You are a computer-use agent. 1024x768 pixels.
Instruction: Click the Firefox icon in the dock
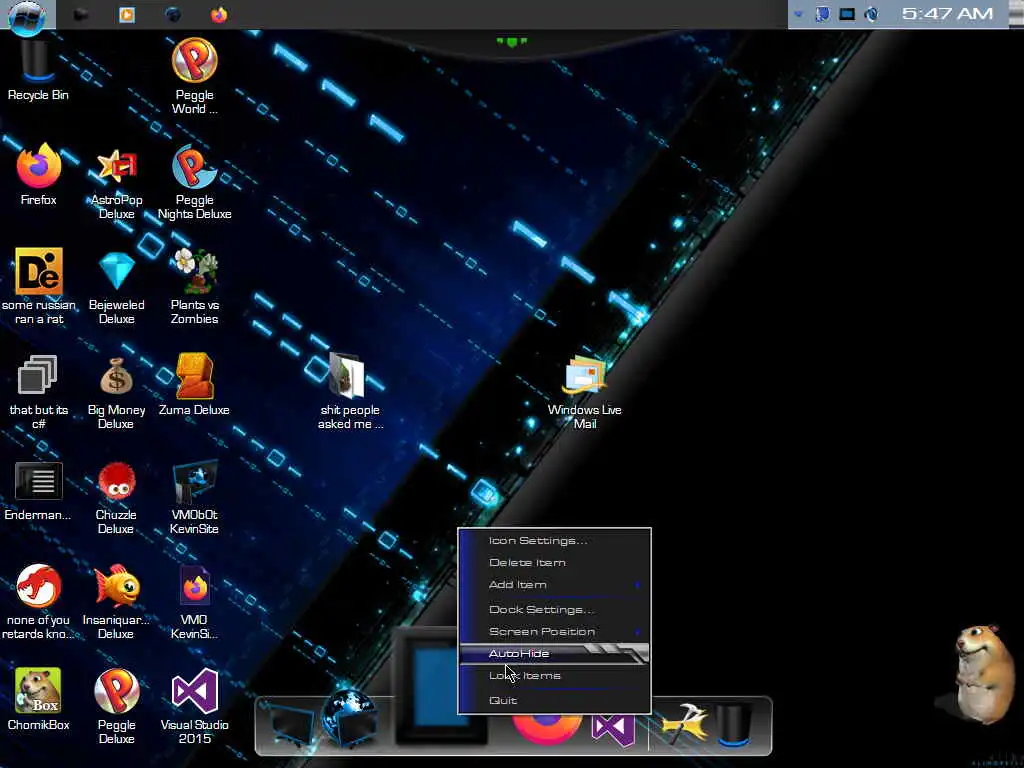click(x=547, y=729)
